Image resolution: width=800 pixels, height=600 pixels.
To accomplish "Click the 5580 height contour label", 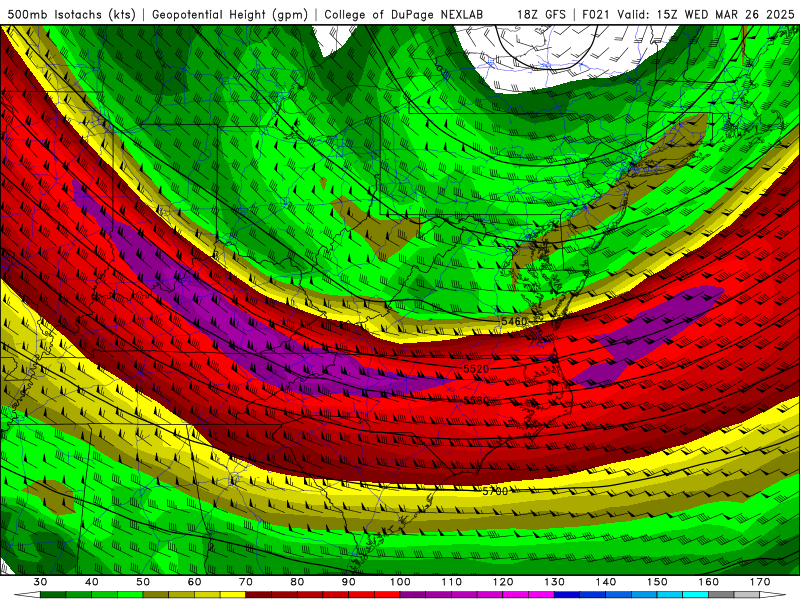I will [476, 400].
